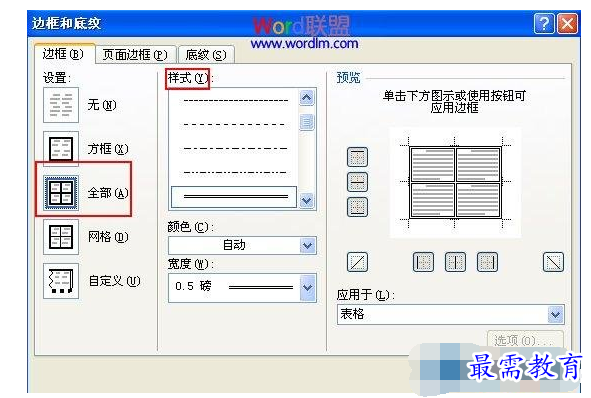
Task: Select the 全部 (All) border setting icon
Action: 61,193
